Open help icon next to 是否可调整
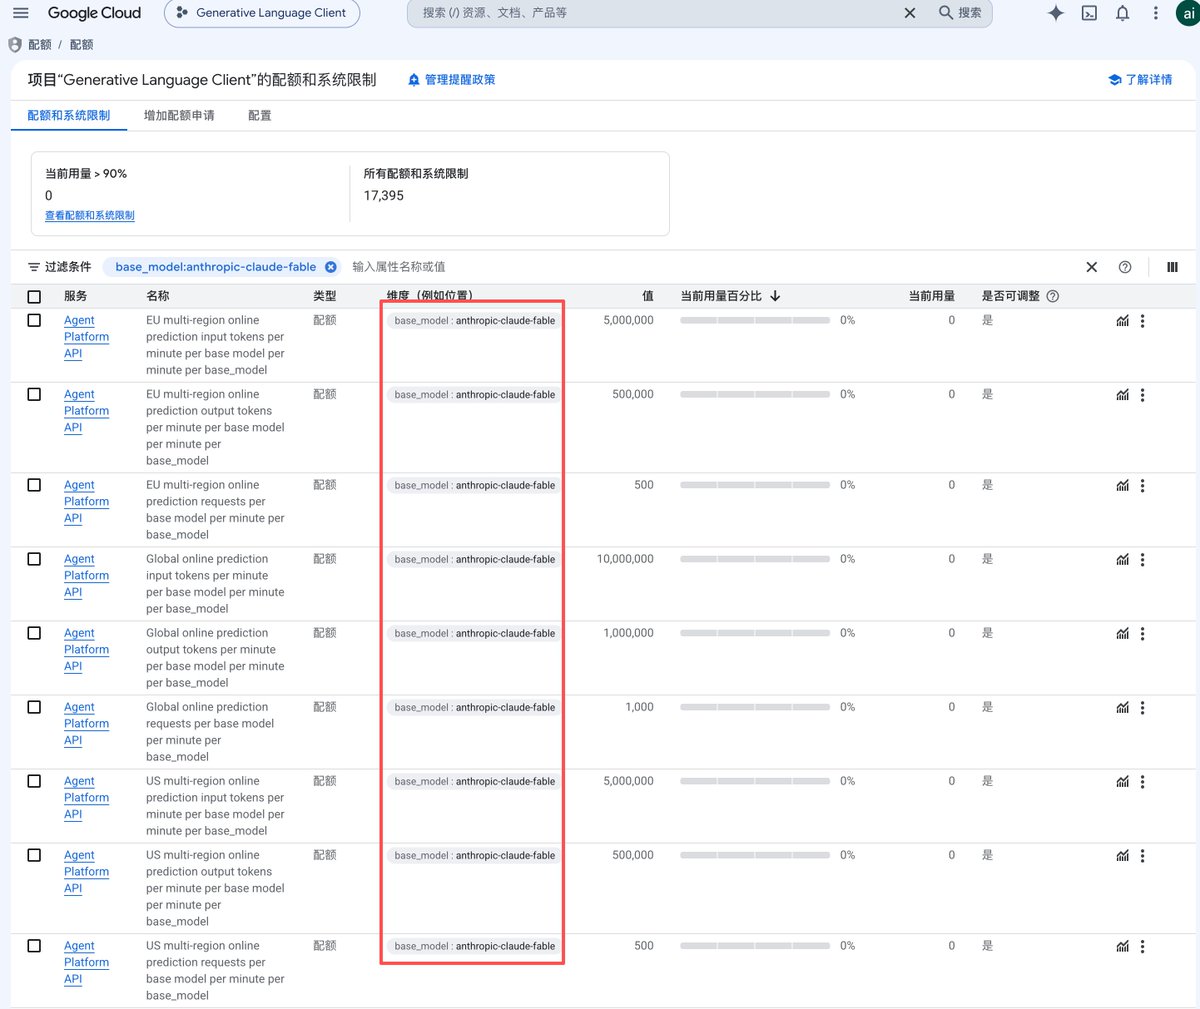This screenshot has height=1009, width=1200. click(1052, 296)
